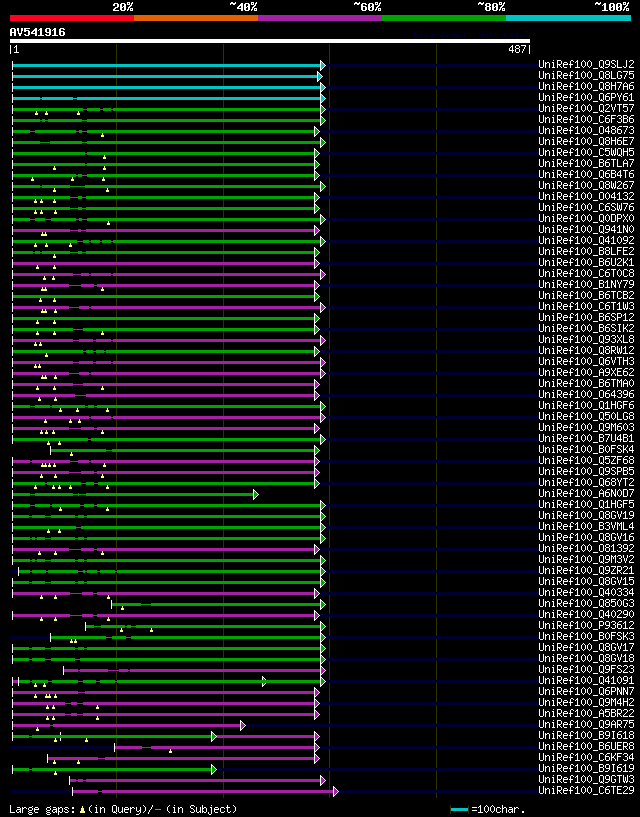Click the cyan 100char scale bar

pos(459,810)
